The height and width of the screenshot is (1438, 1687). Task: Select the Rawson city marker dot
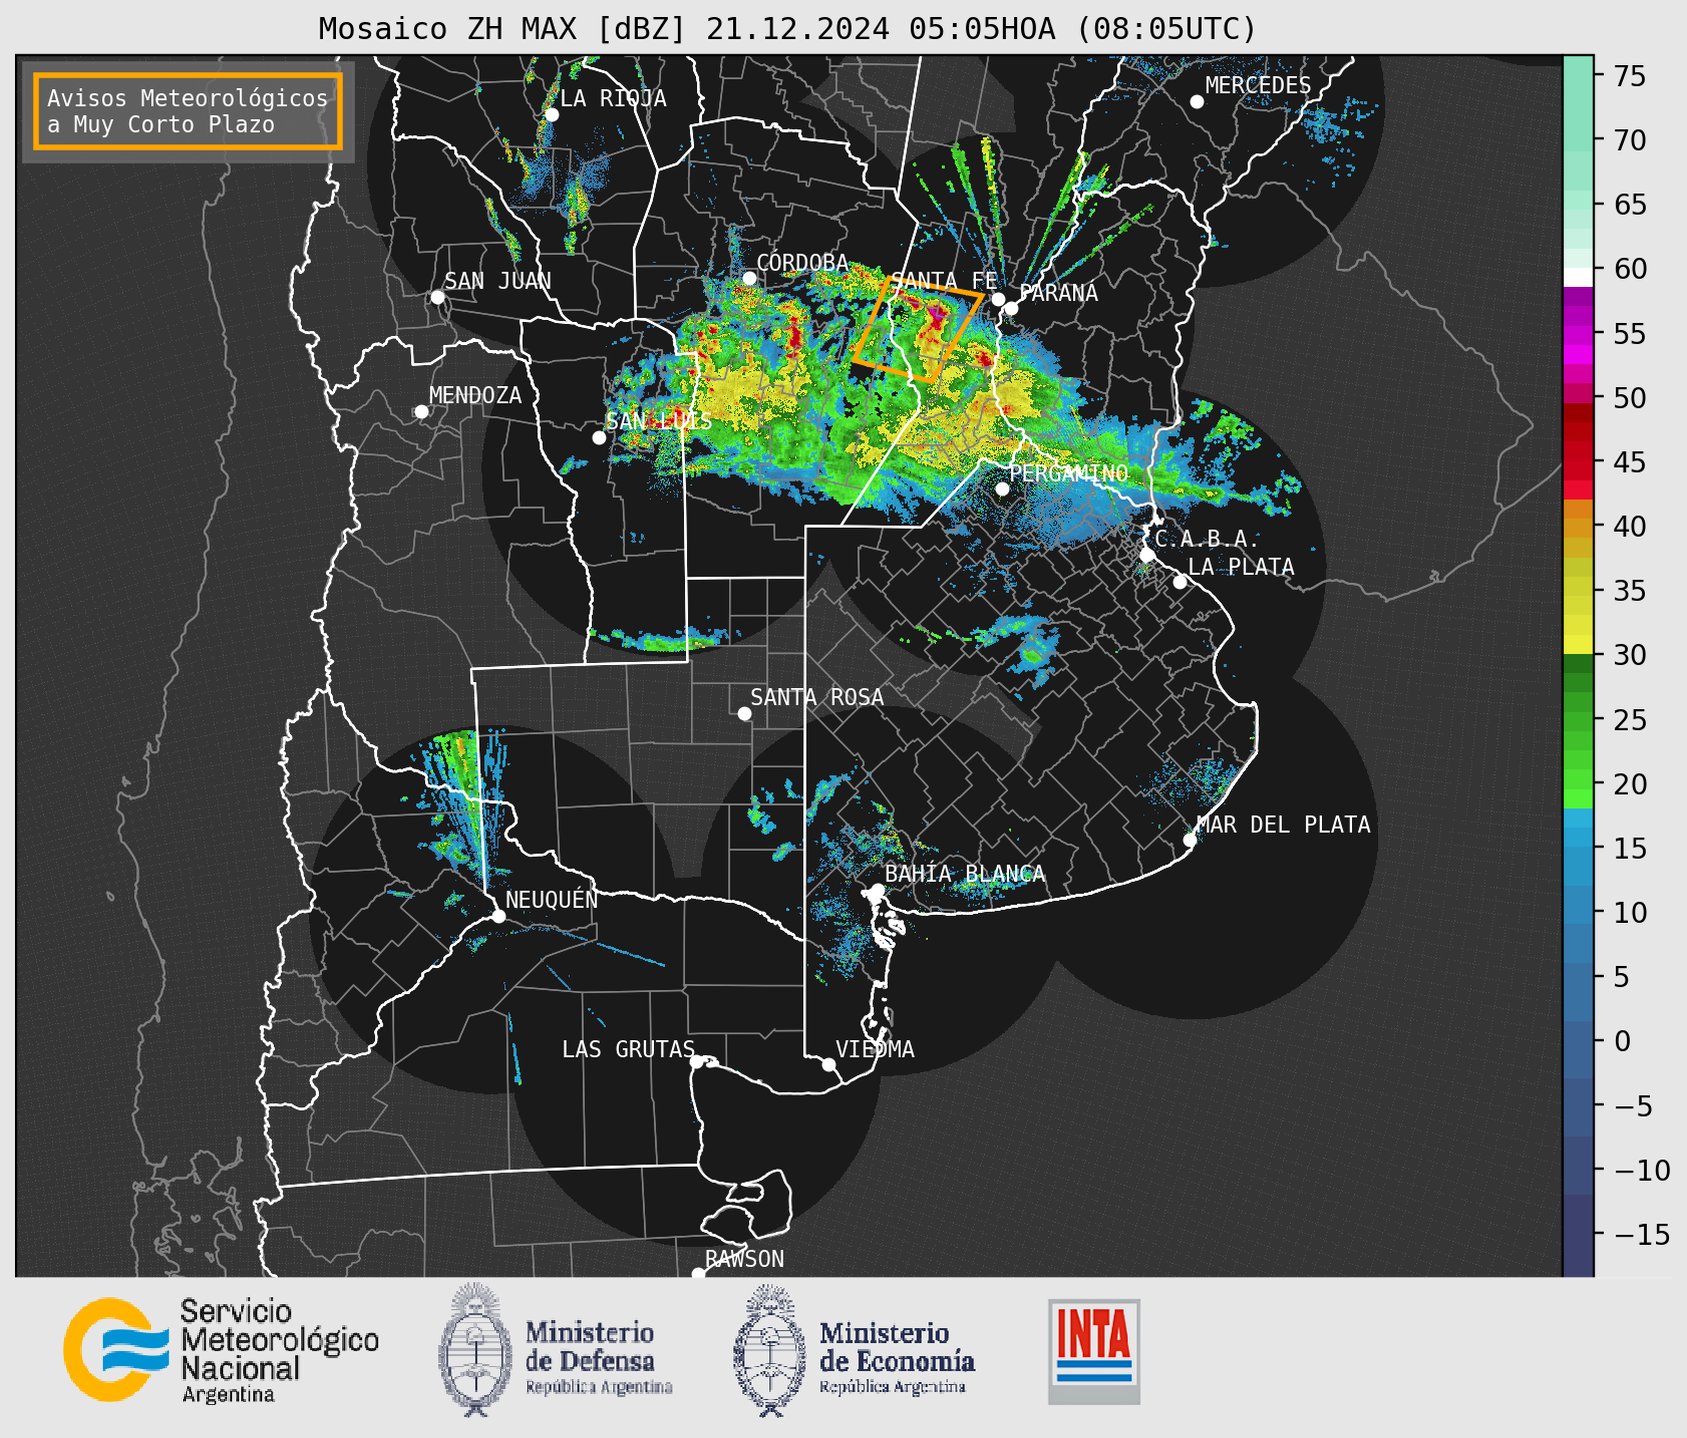point(698,1273)
